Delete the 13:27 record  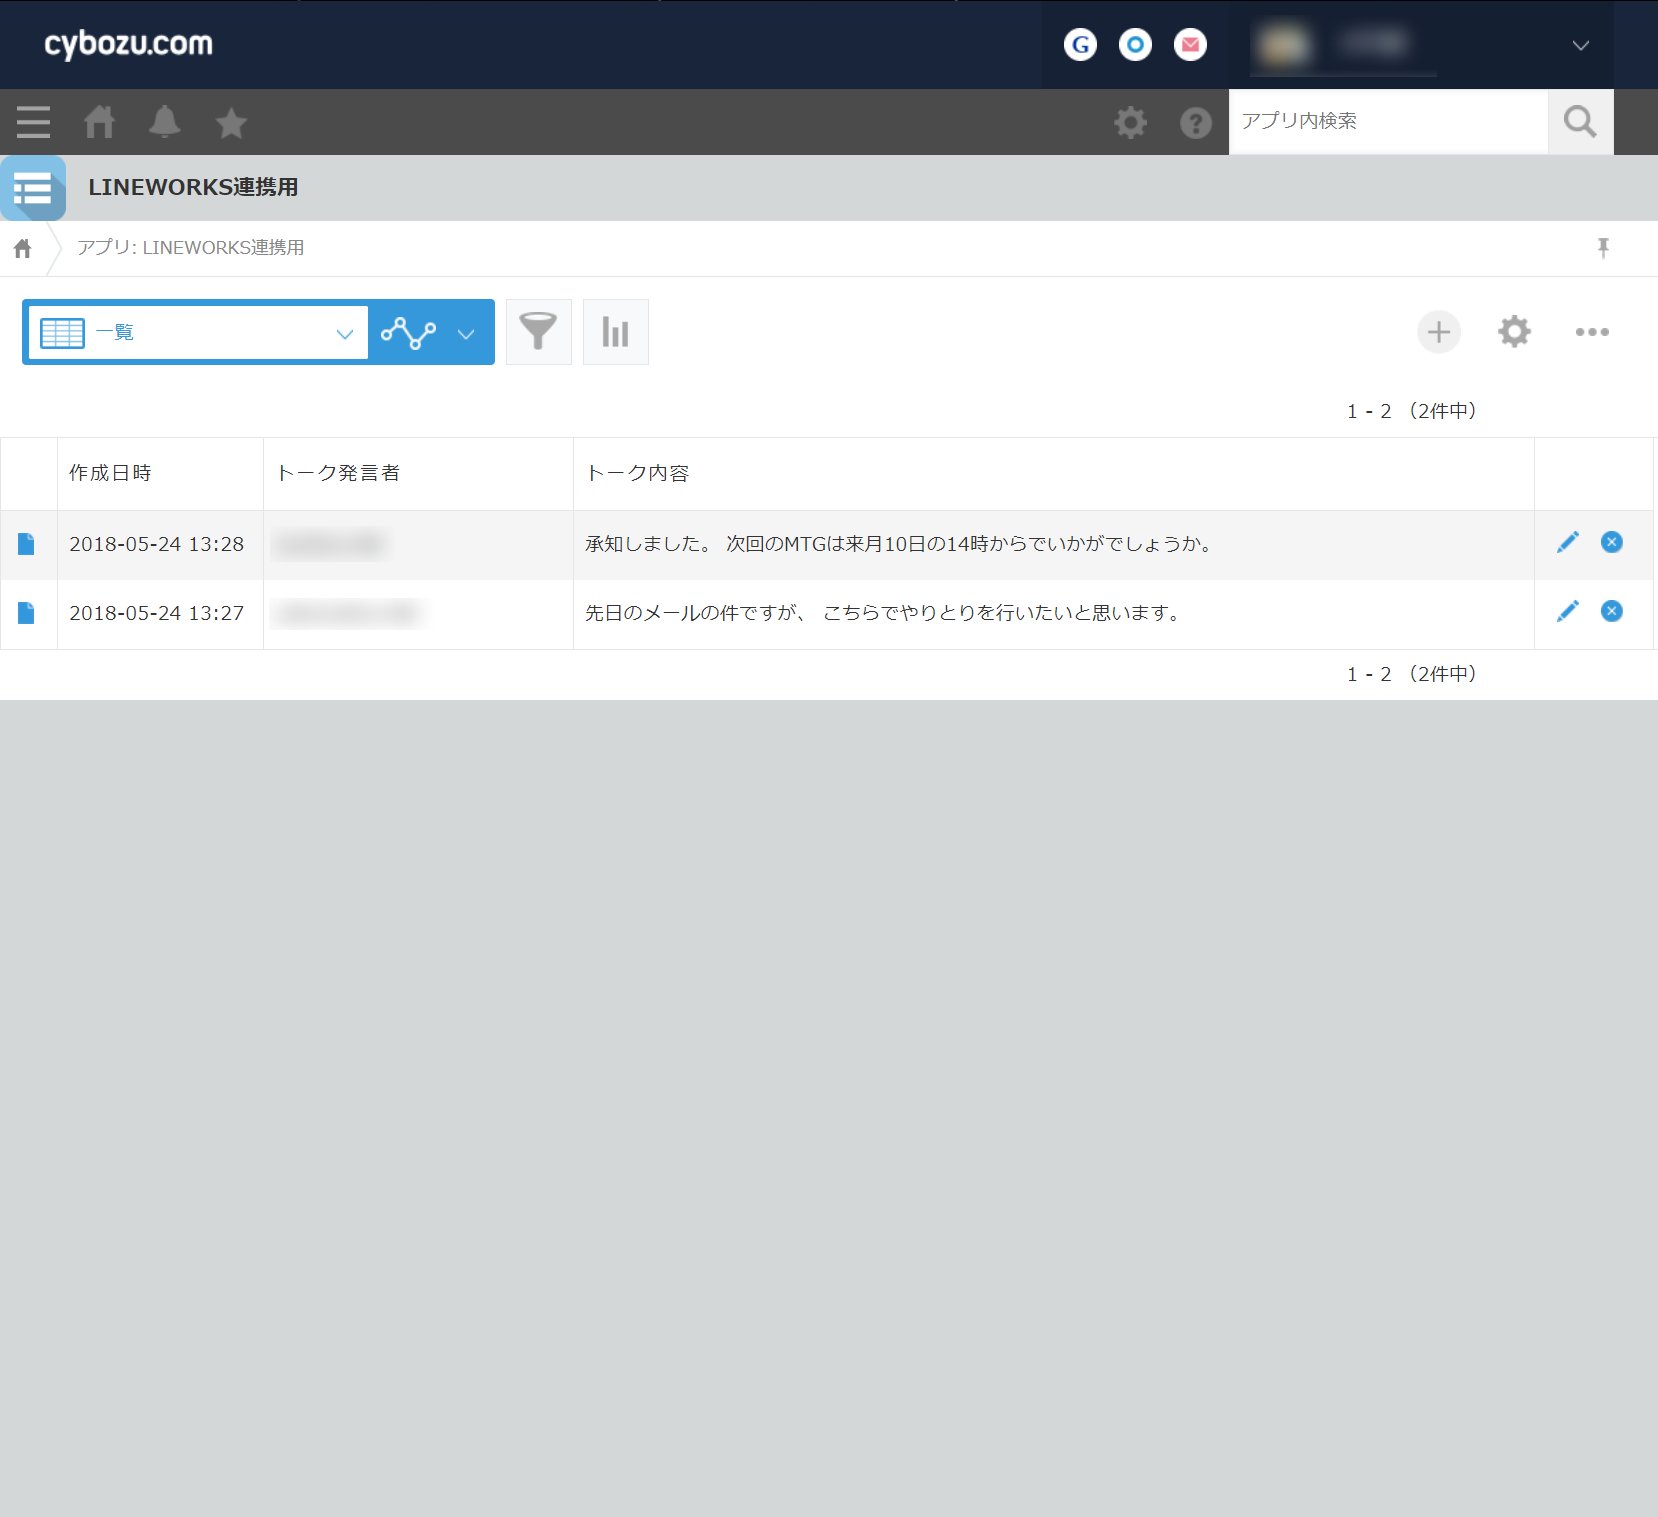pyautogui.click(x=1611, y=611)
